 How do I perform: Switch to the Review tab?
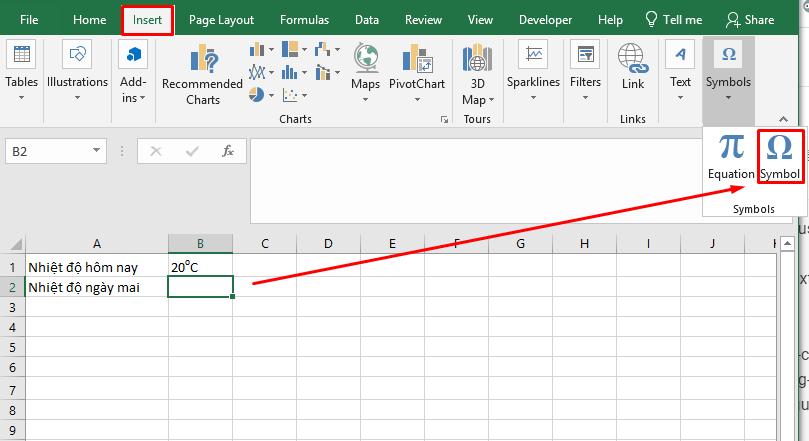tap(423, 20)
